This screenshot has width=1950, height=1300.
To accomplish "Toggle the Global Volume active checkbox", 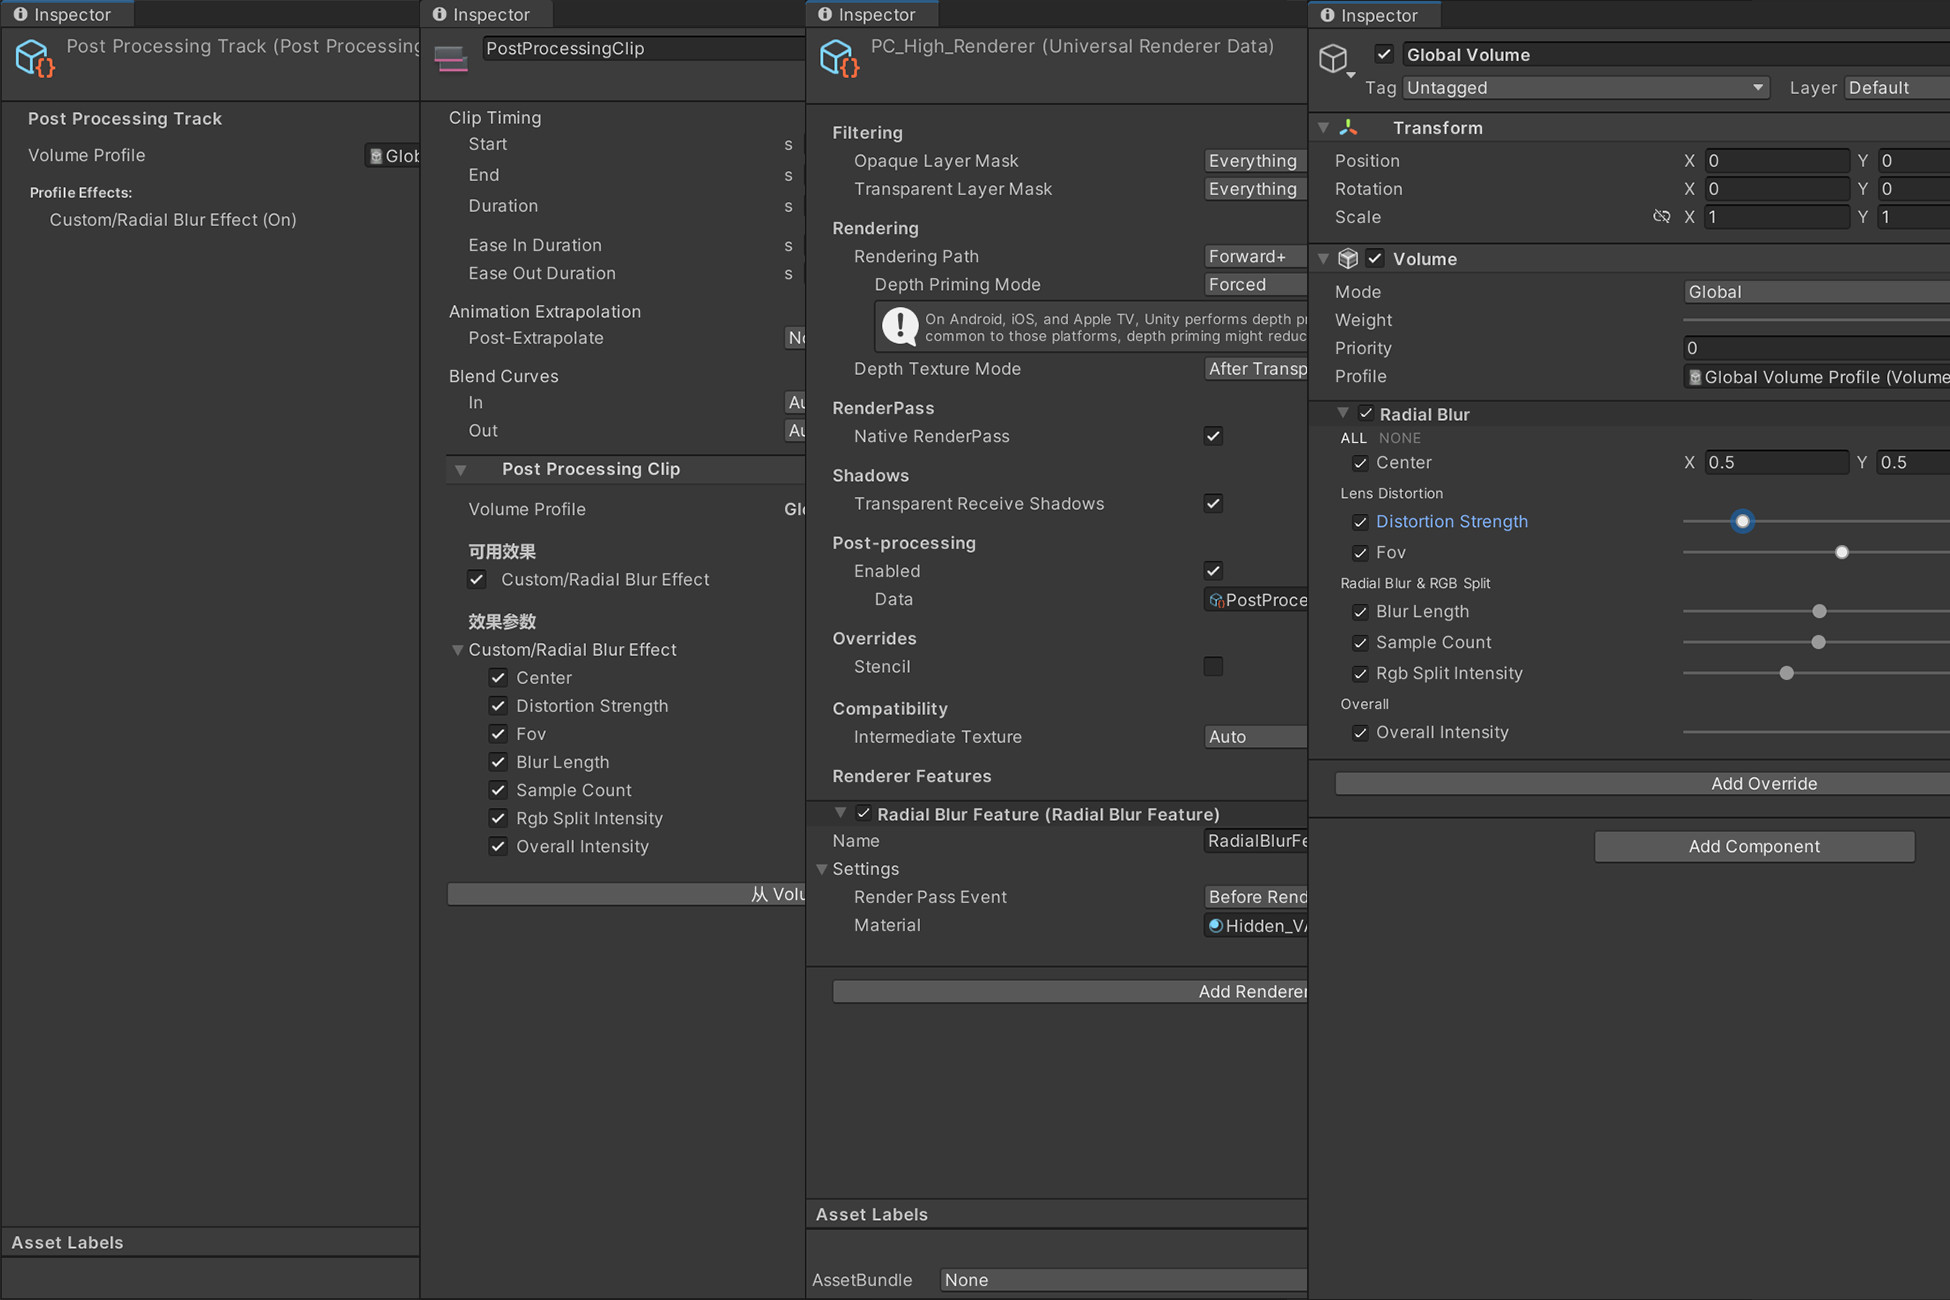I will pos(1384,54).
